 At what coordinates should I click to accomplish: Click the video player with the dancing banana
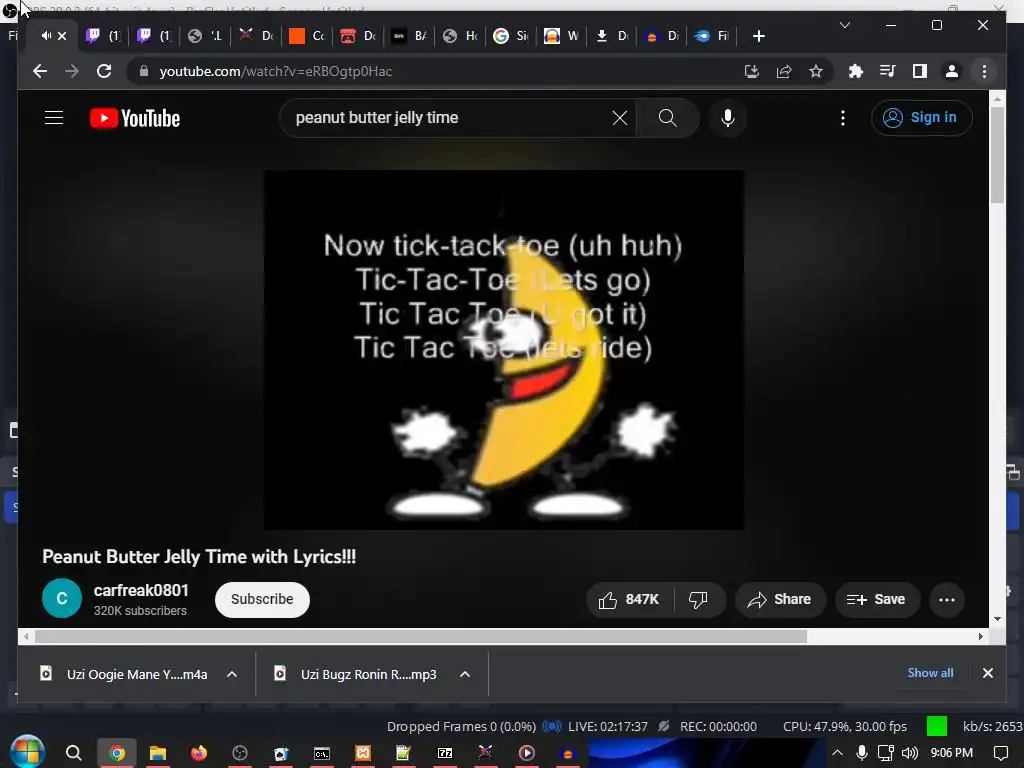pyautogui.click(x=503, y=349)
